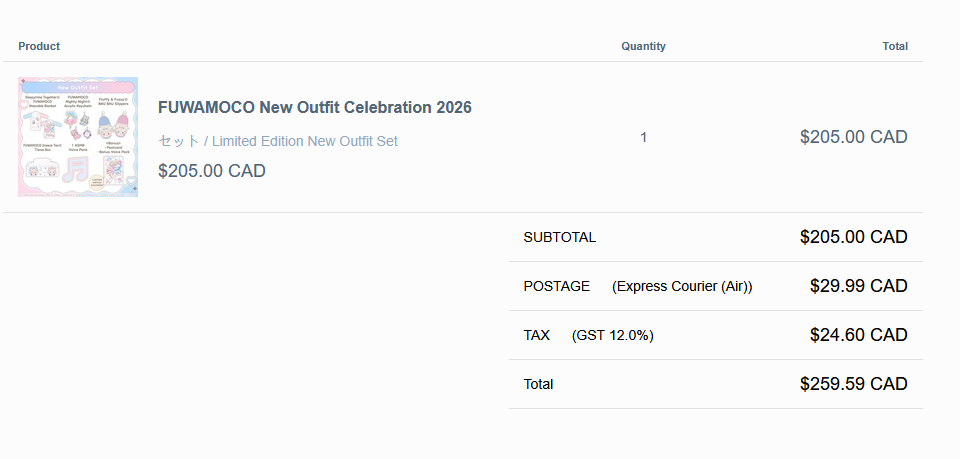Select the Express Courier (Air) shipping text
Screen dimensions: 960x459
click(682, 286)
